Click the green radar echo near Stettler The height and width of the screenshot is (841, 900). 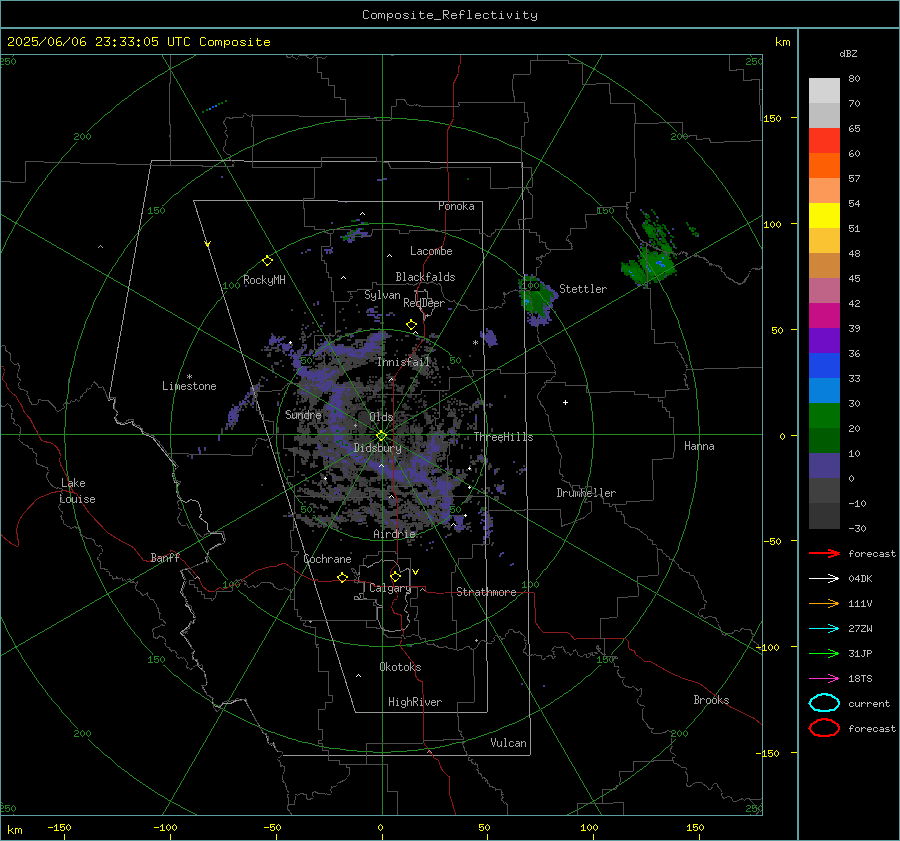click(536, 299)
